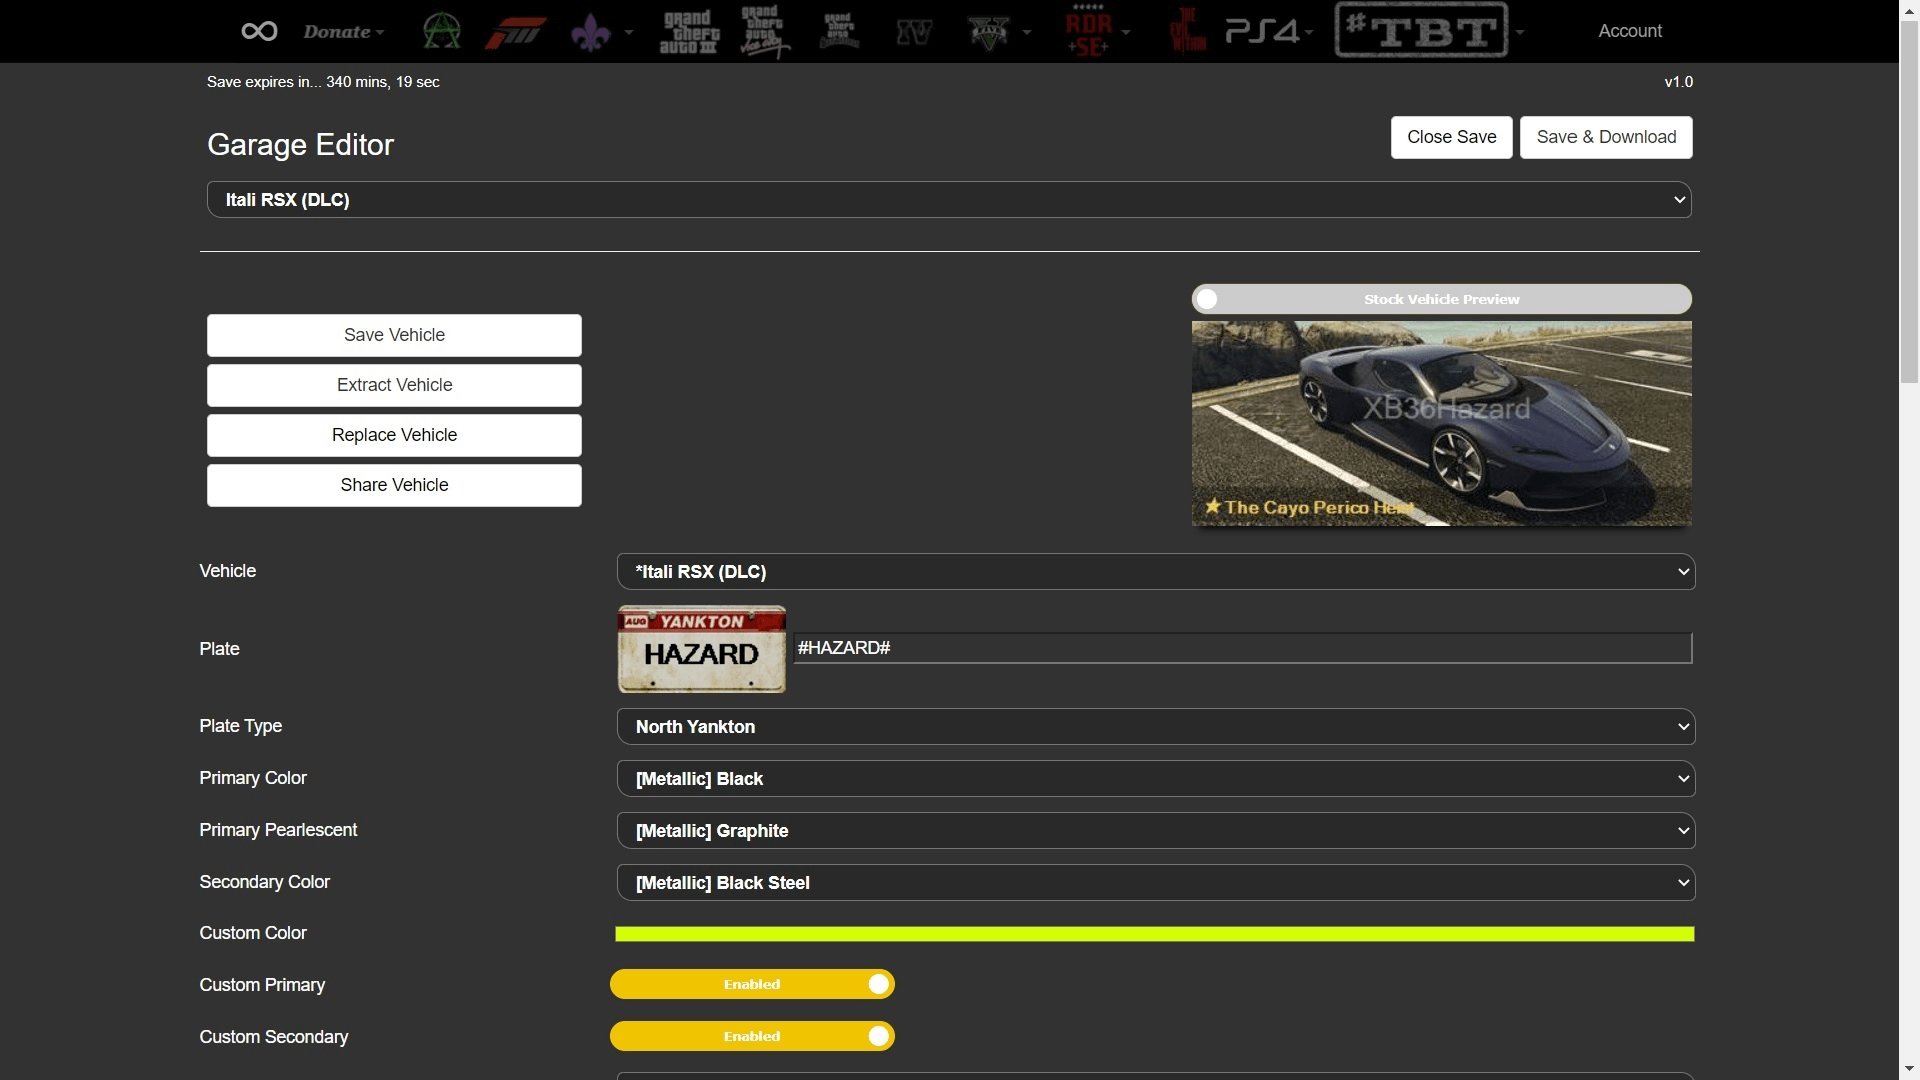Expand the Plate Type North Yankton dropdown
Viewport: 1920px width, 1080px height.
(x=1155, y=727)
